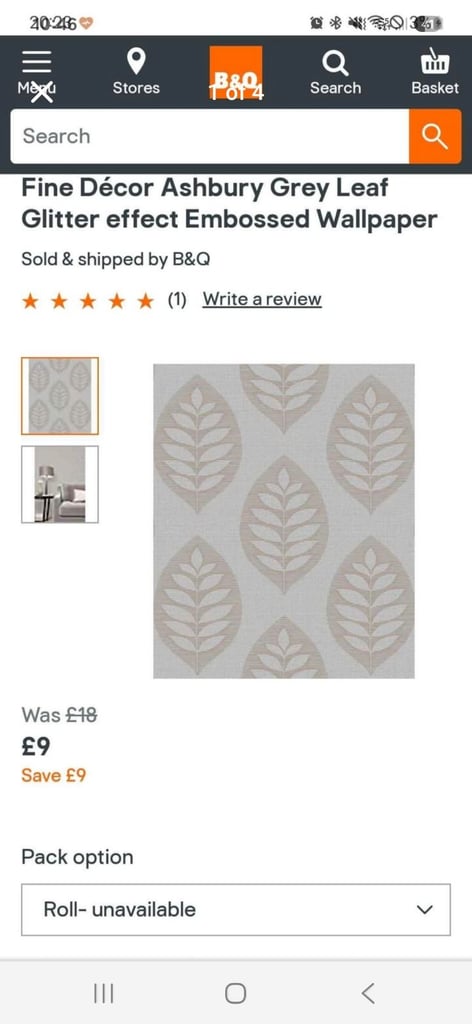
Task: Tap the Android back navigation button
Action: pos(368,993)
